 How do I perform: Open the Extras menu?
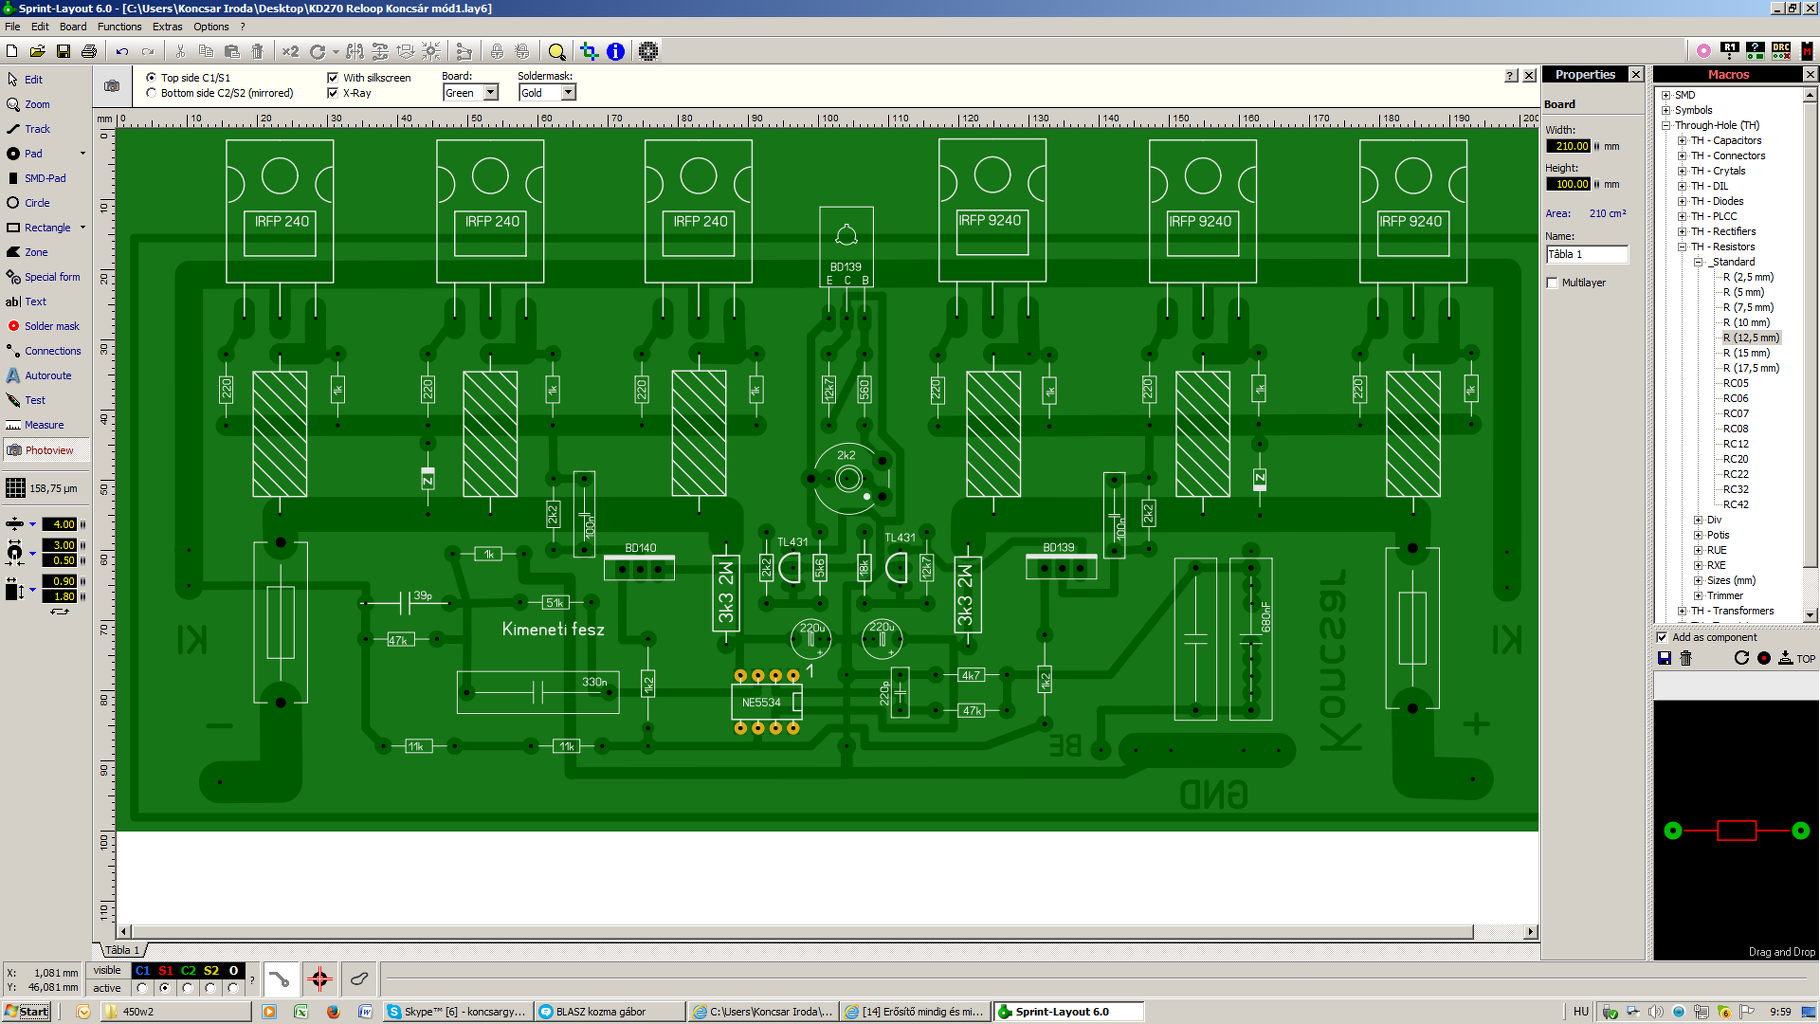coord(167,27)
